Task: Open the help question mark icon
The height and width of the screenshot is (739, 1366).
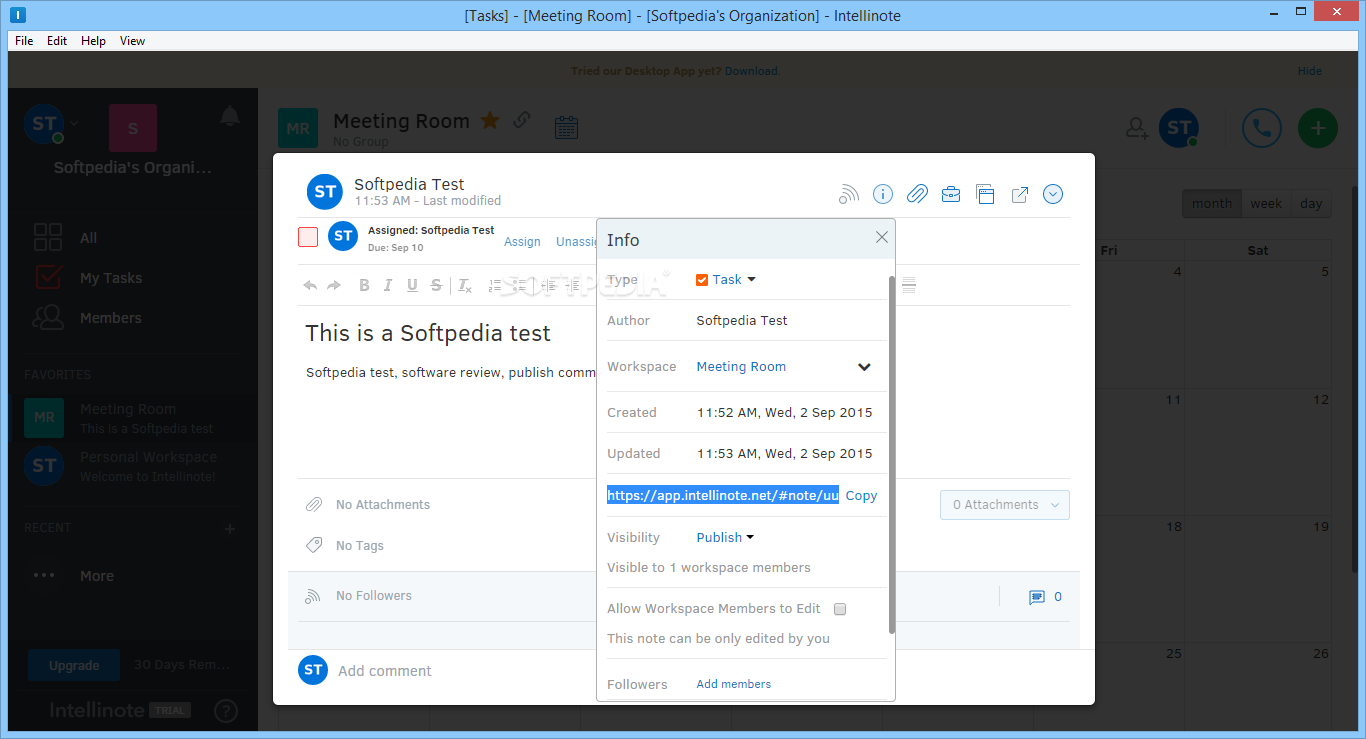Action: click(226, 711)
